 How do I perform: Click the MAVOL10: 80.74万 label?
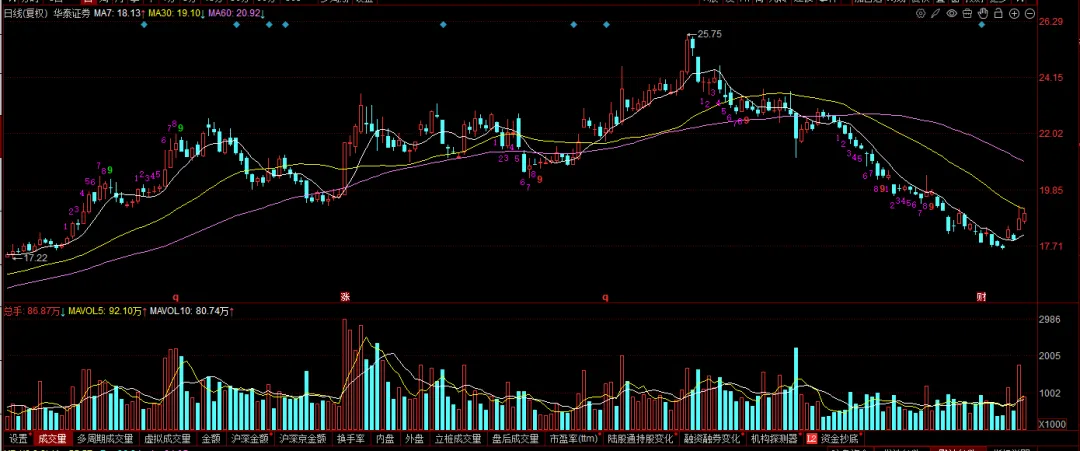[189, 312]
